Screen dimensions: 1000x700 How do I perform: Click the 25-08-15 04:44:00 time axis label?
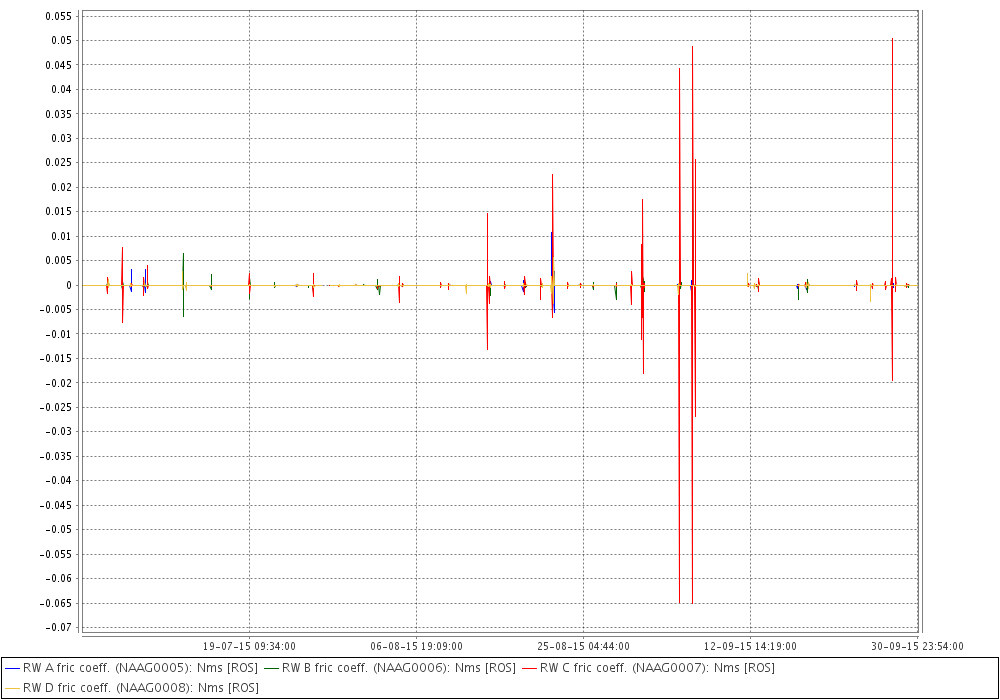(584, 646)
